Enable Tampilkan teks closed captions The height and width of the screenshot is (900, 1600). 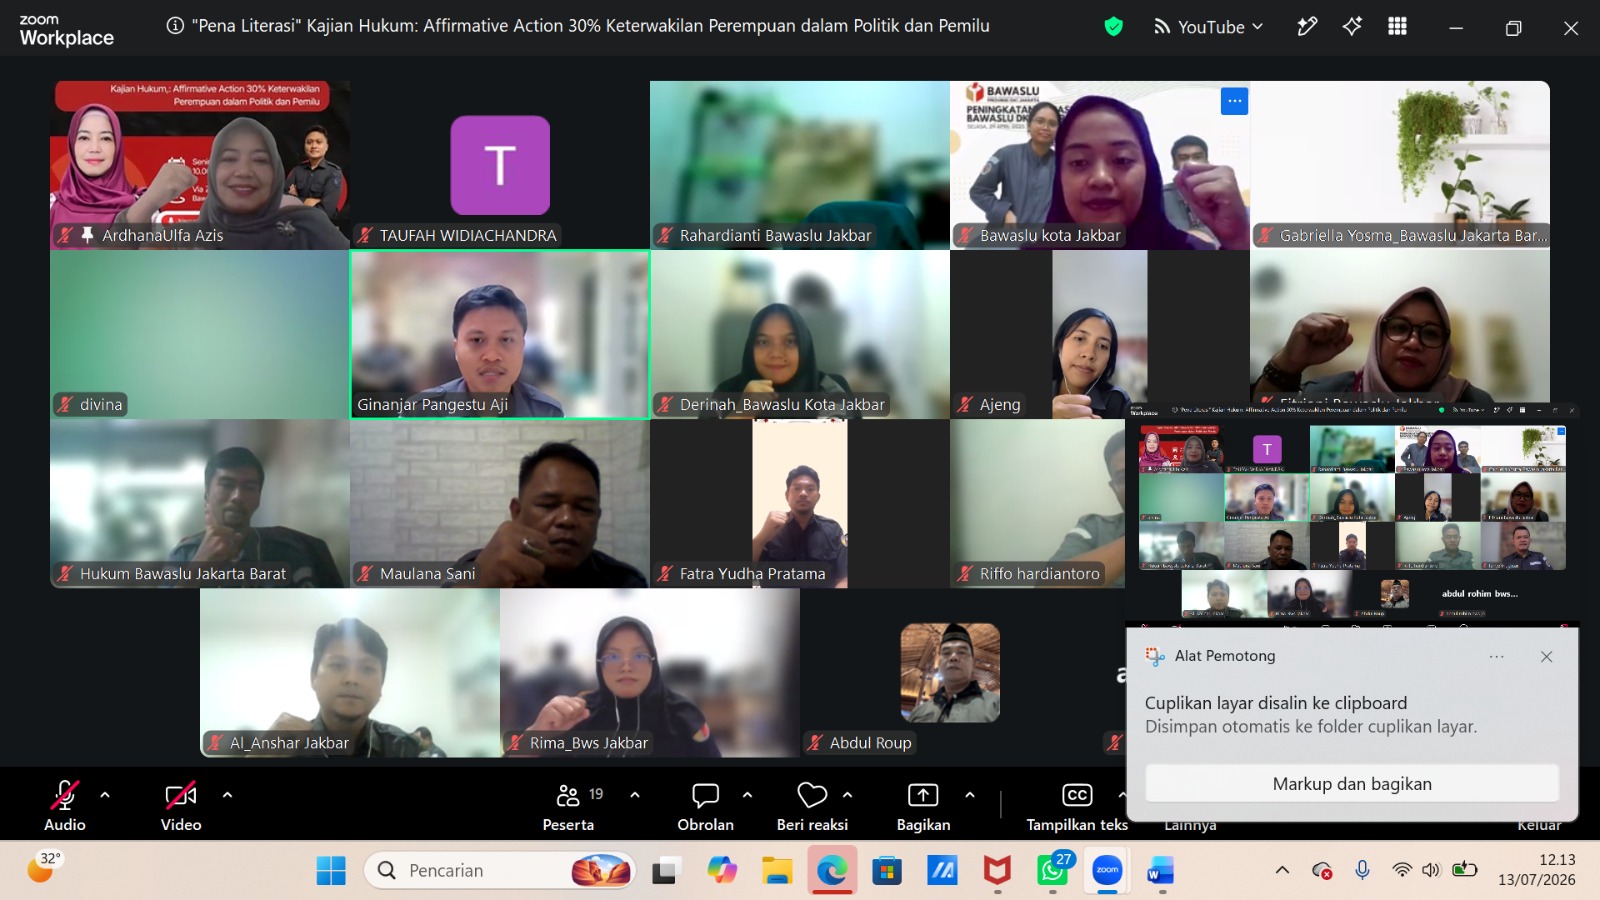pos(1077,805)
